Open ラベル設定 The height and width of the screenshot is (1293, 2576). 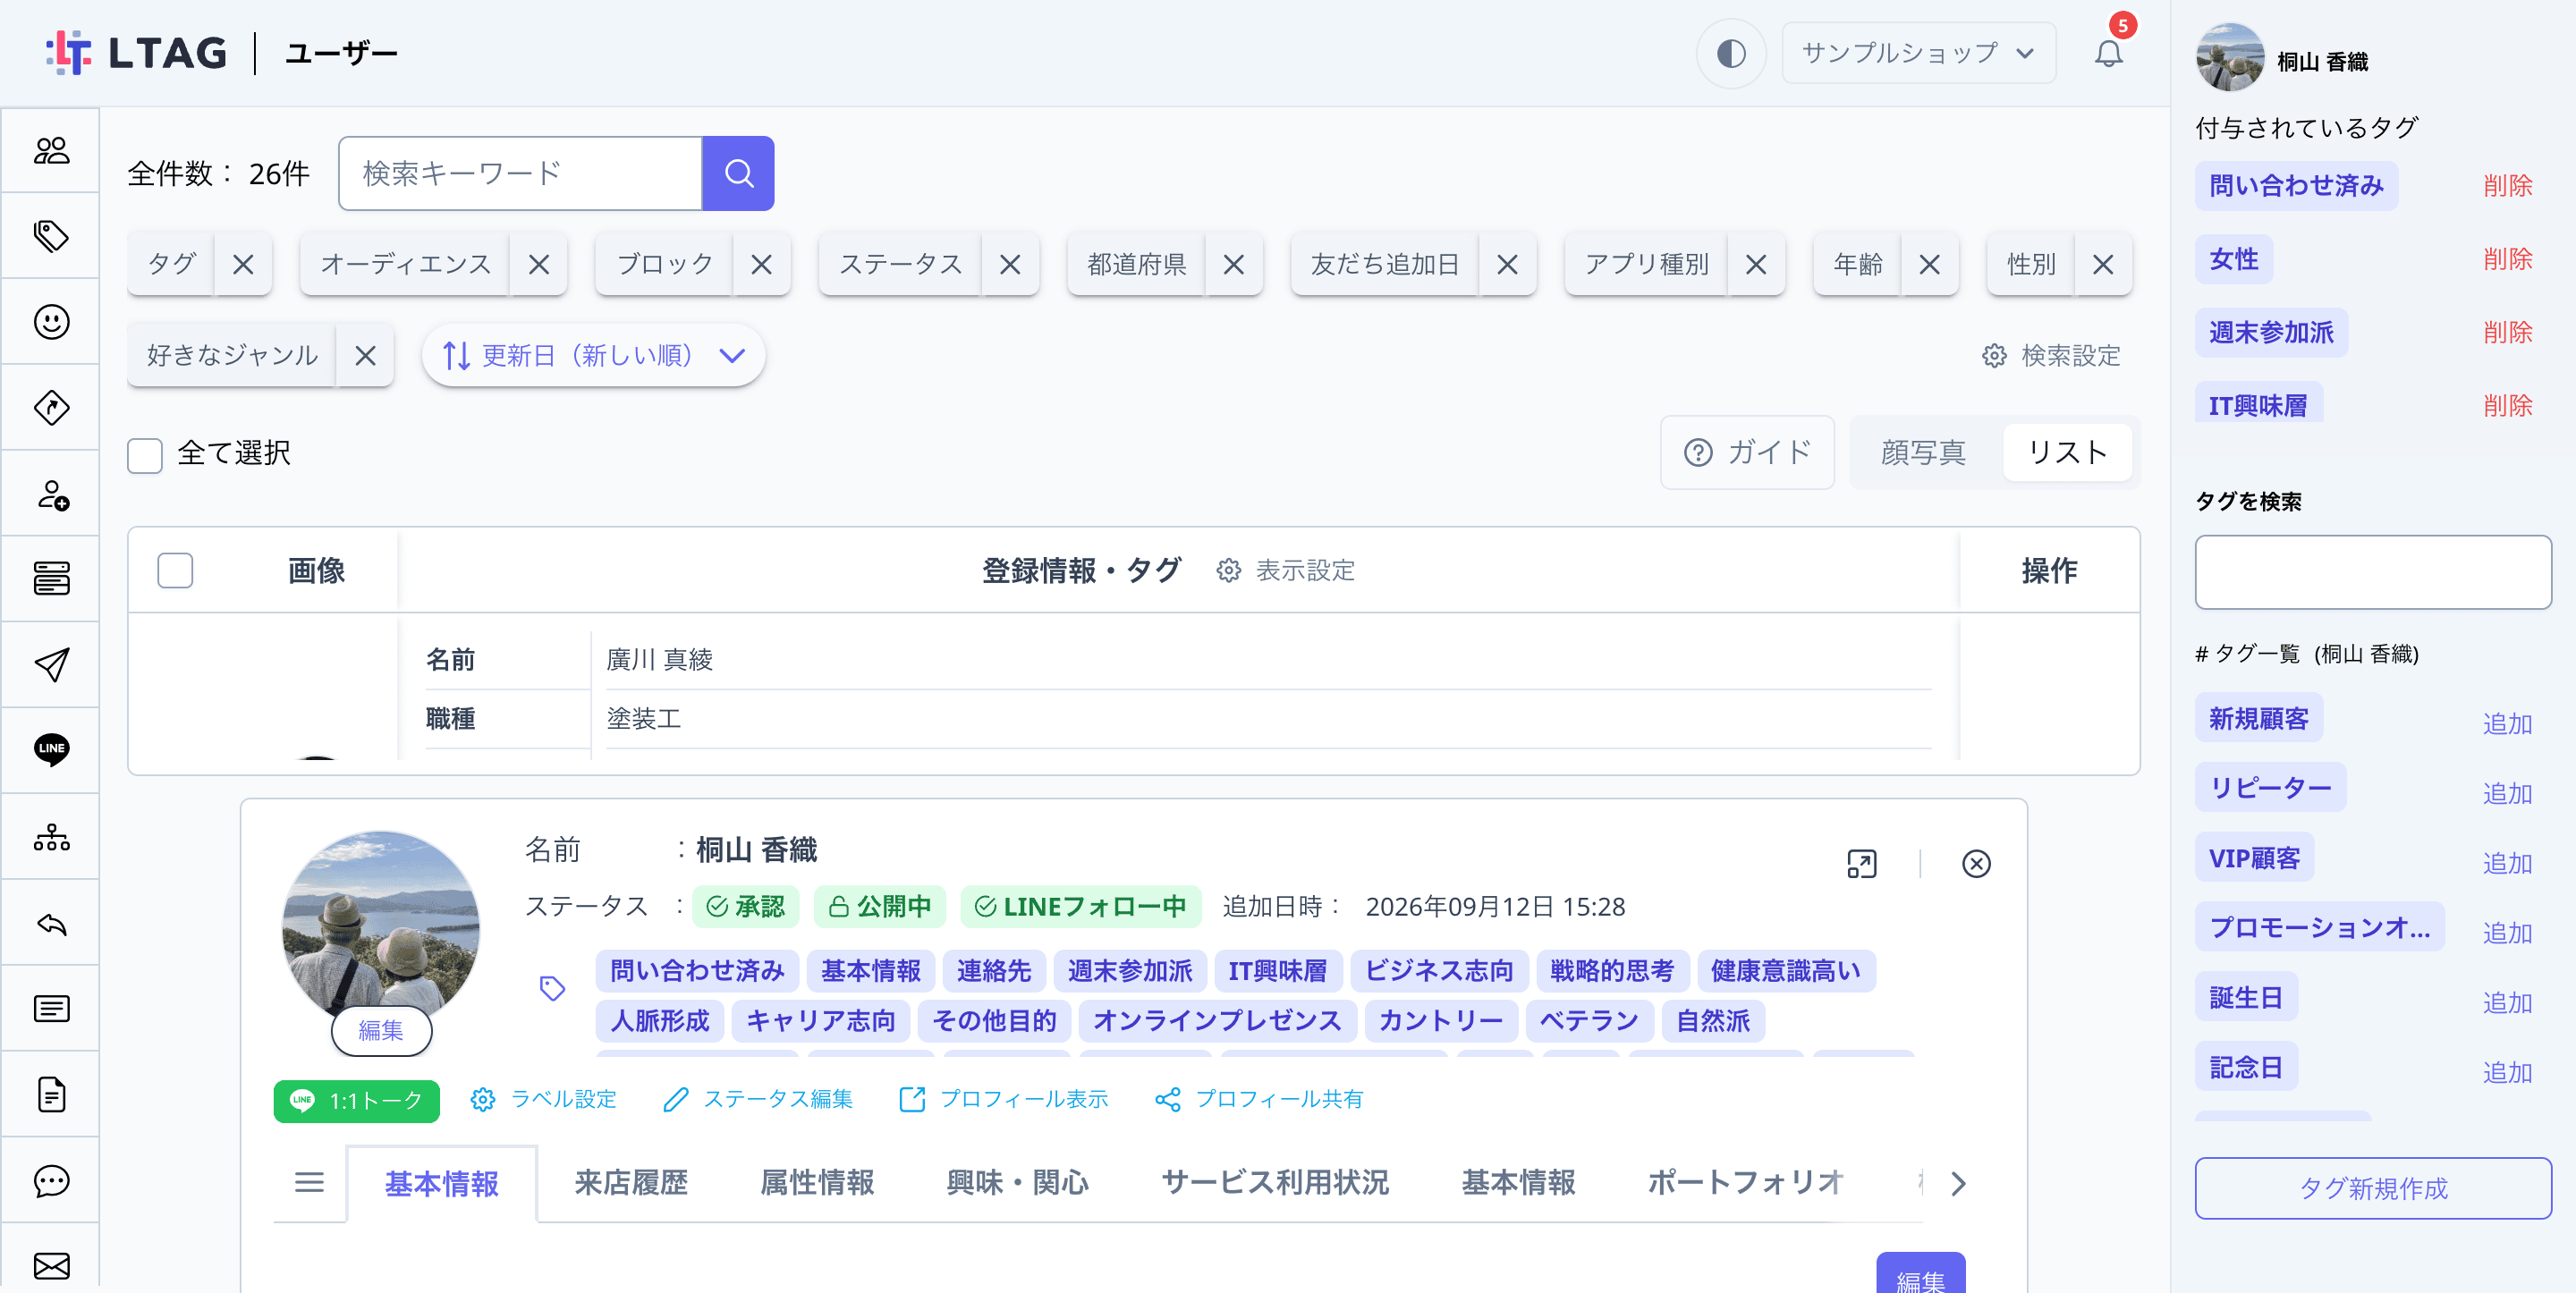543,1099
